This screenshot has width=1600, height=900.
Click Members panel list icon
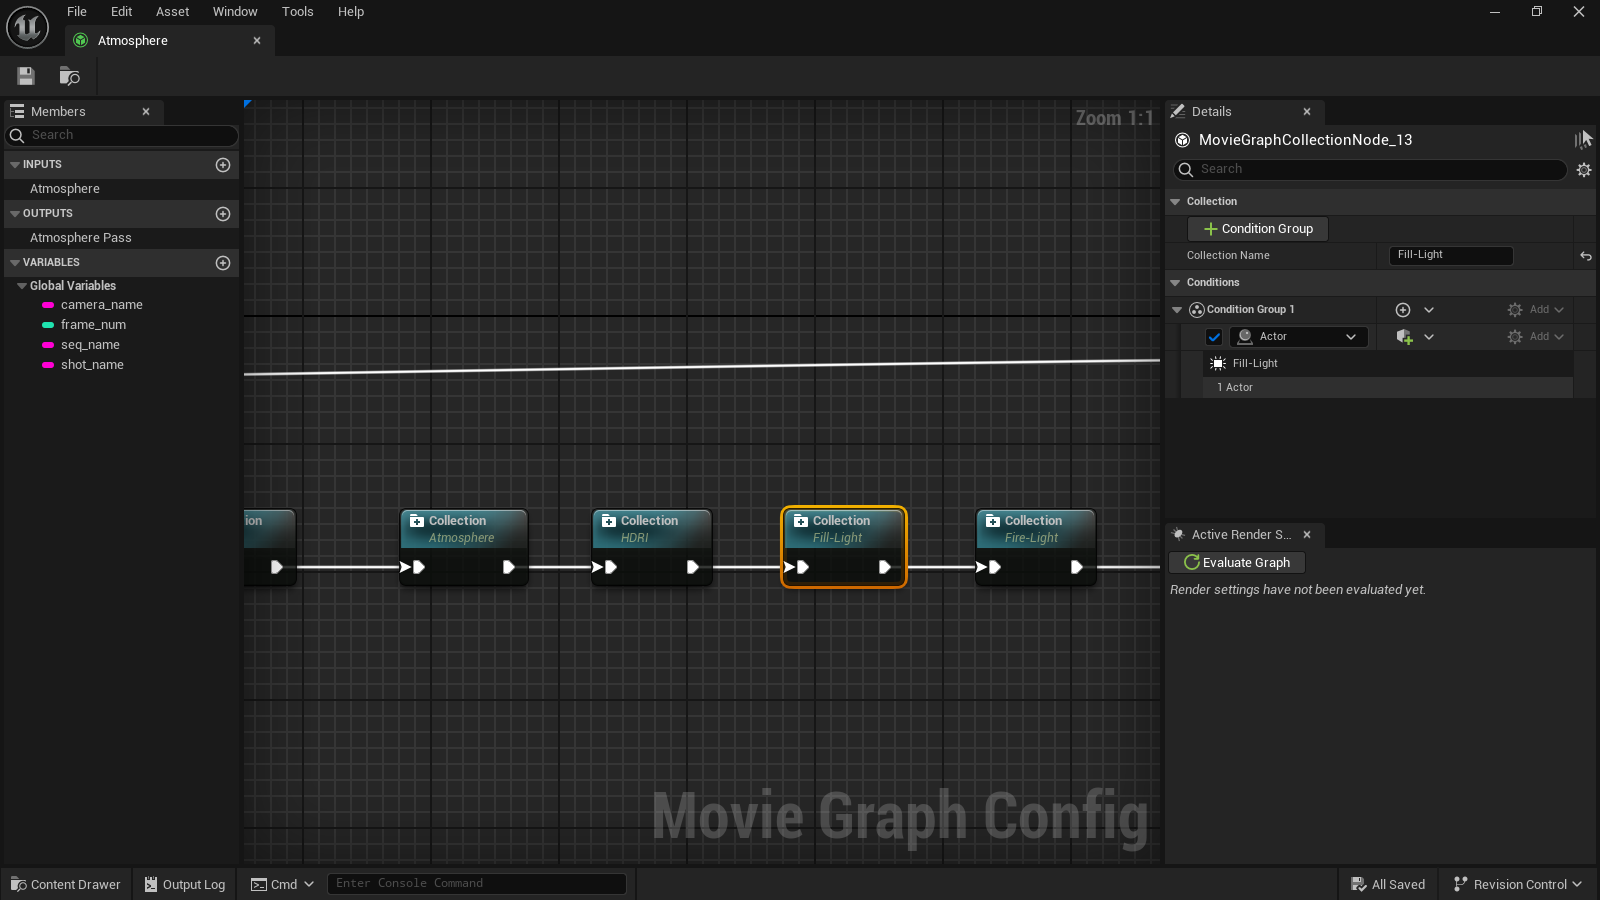[17, 111]
